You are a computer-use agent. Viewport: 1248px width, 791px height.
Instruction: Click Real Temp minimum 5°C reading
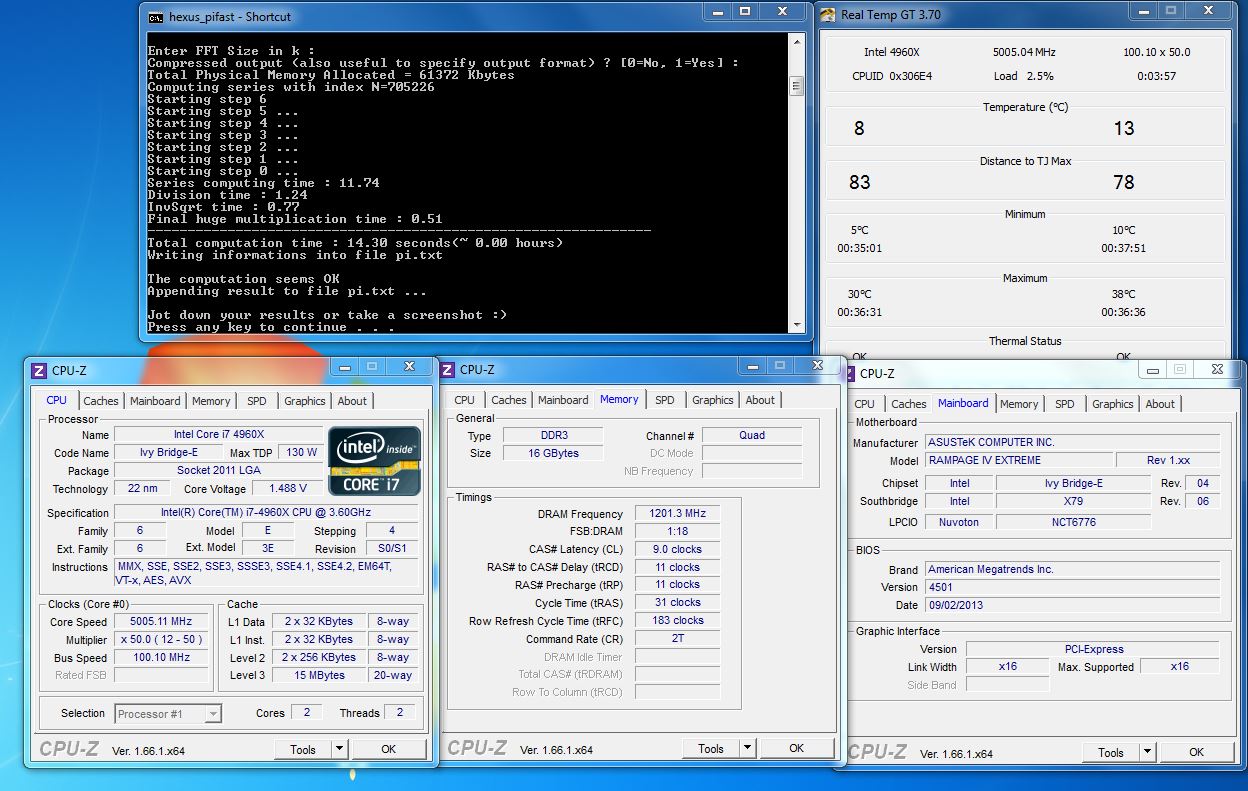pos(860,230)
